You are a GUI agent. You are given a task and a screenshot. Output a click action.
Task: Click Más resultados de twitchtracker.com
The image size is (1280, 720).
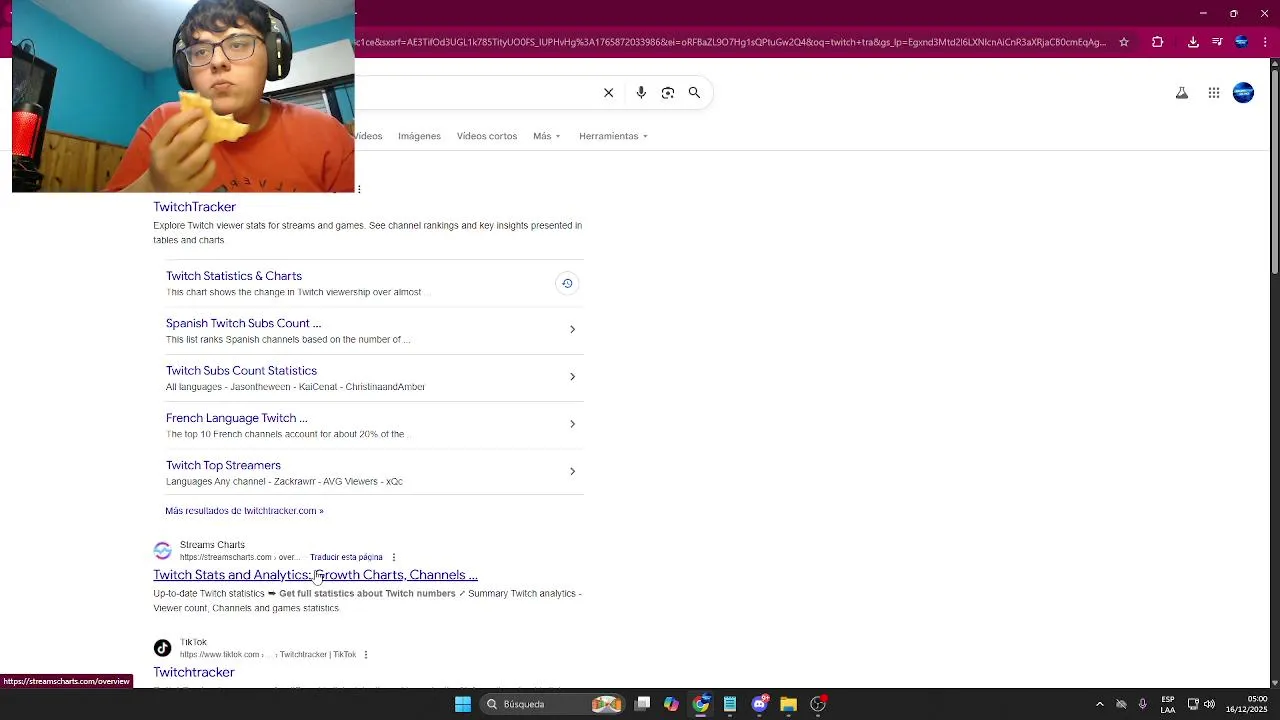[244, 511]
